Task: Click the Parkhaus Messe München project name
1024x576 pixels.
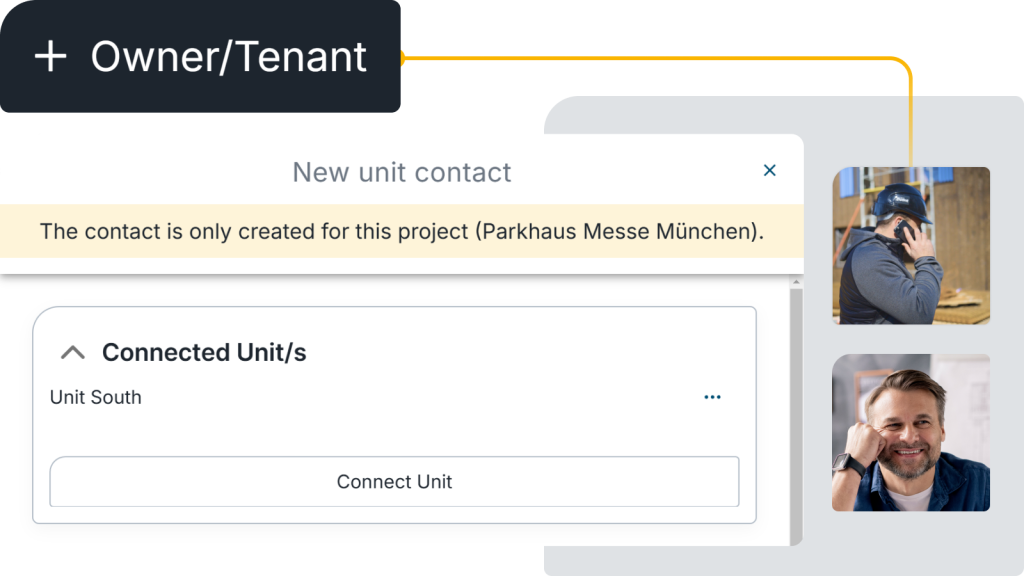Action: pos(616,231)
